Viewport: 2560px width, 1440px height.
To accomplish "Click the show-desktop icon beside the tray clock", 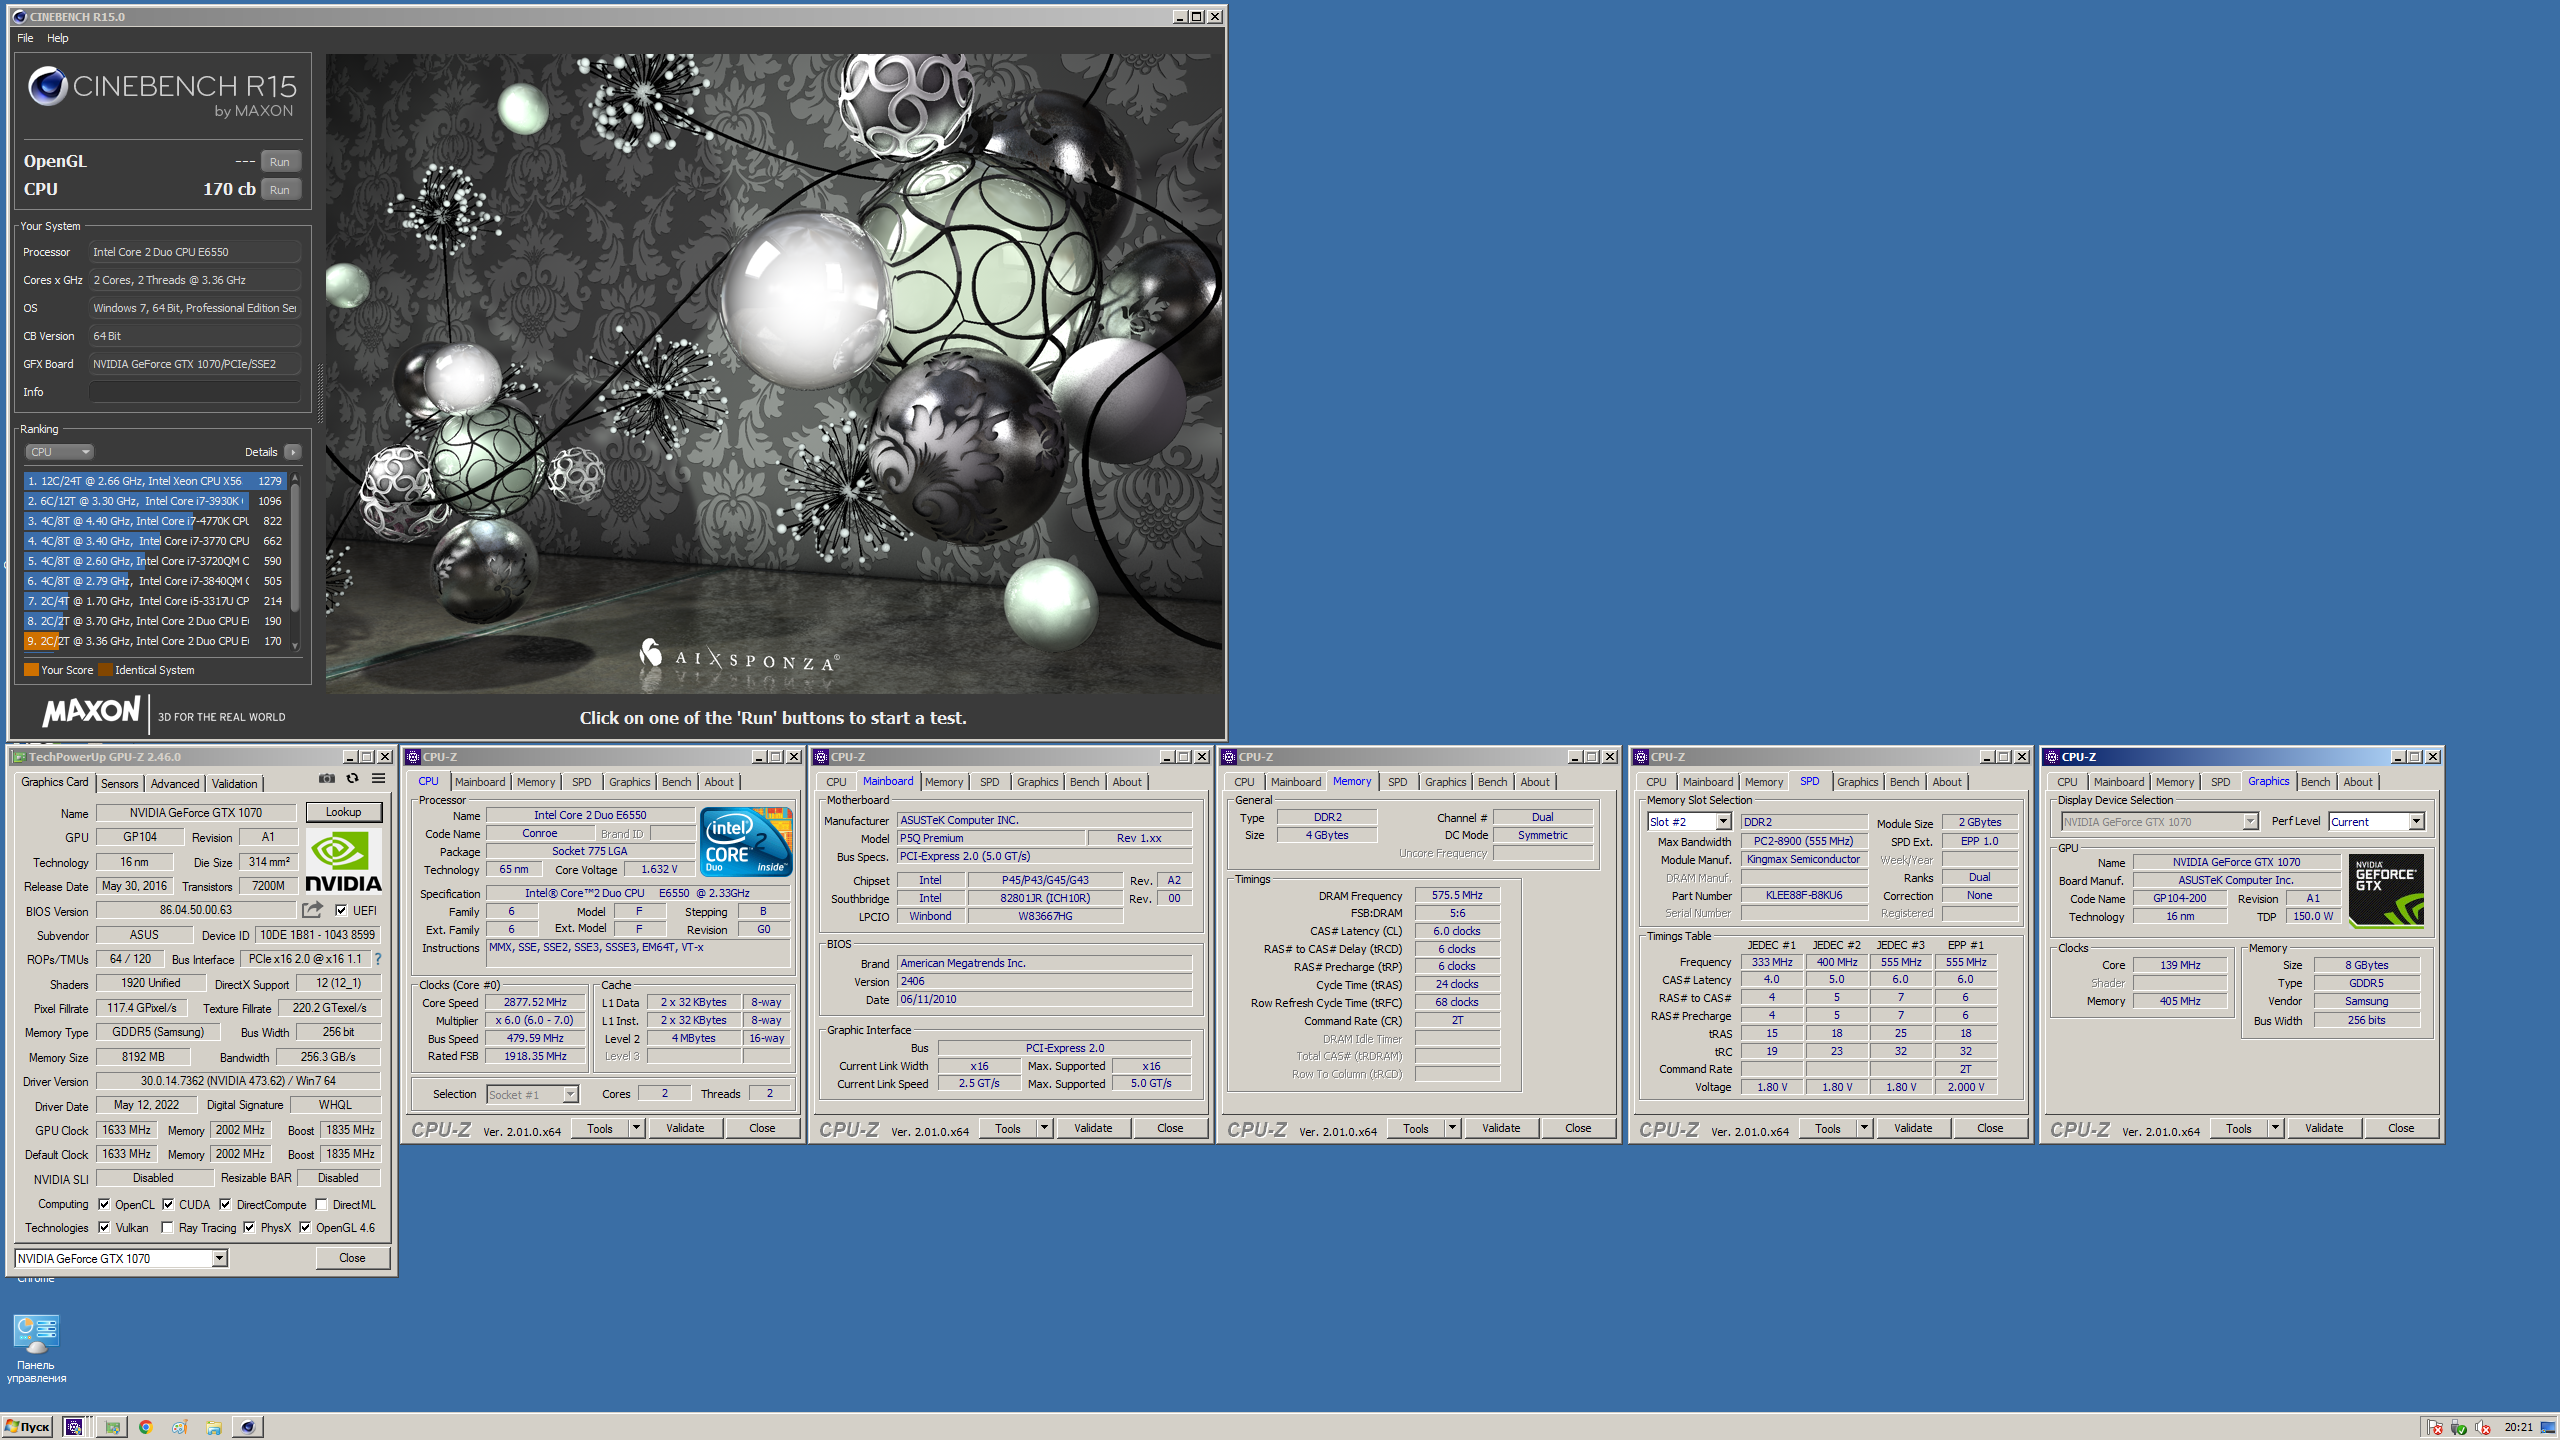I will (2548, 1427).
